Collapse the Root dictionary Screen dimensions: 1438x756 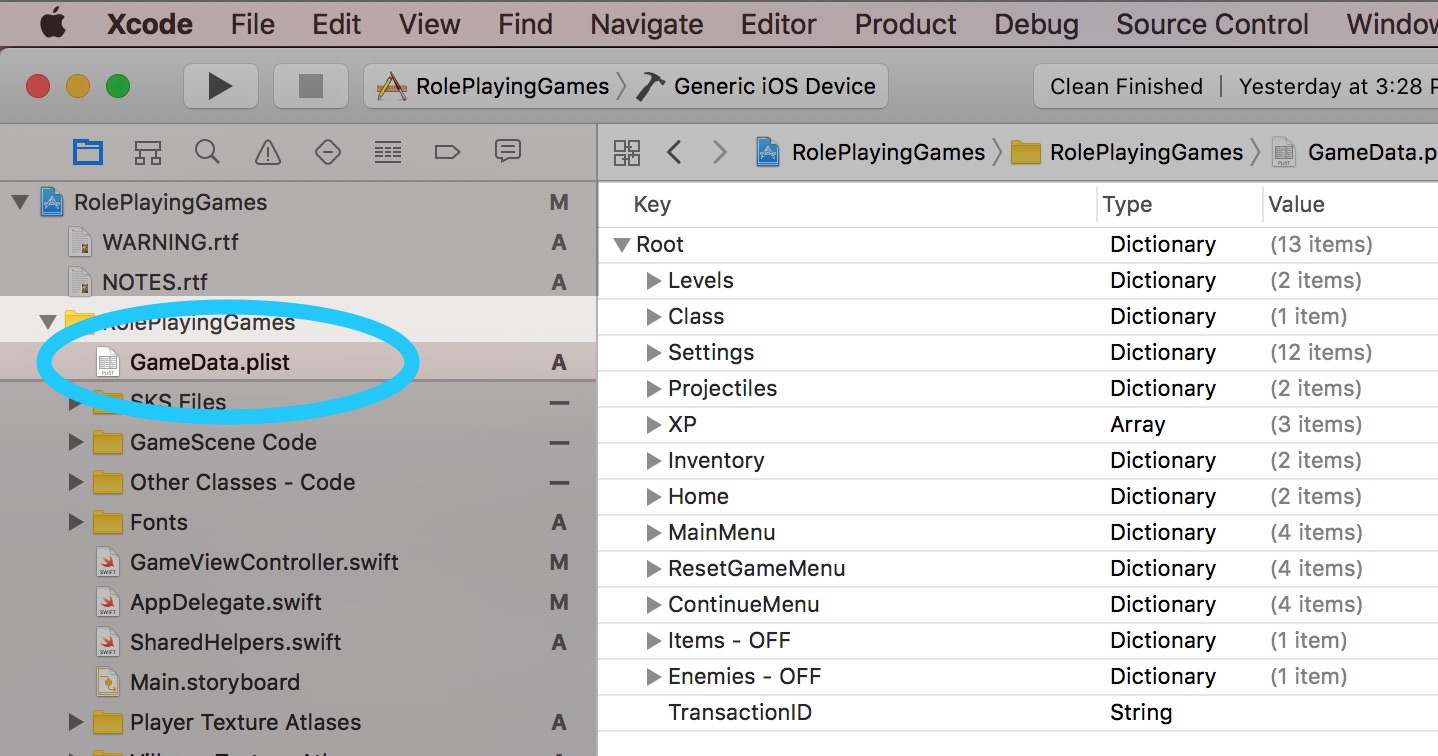[x=621, y=244]
